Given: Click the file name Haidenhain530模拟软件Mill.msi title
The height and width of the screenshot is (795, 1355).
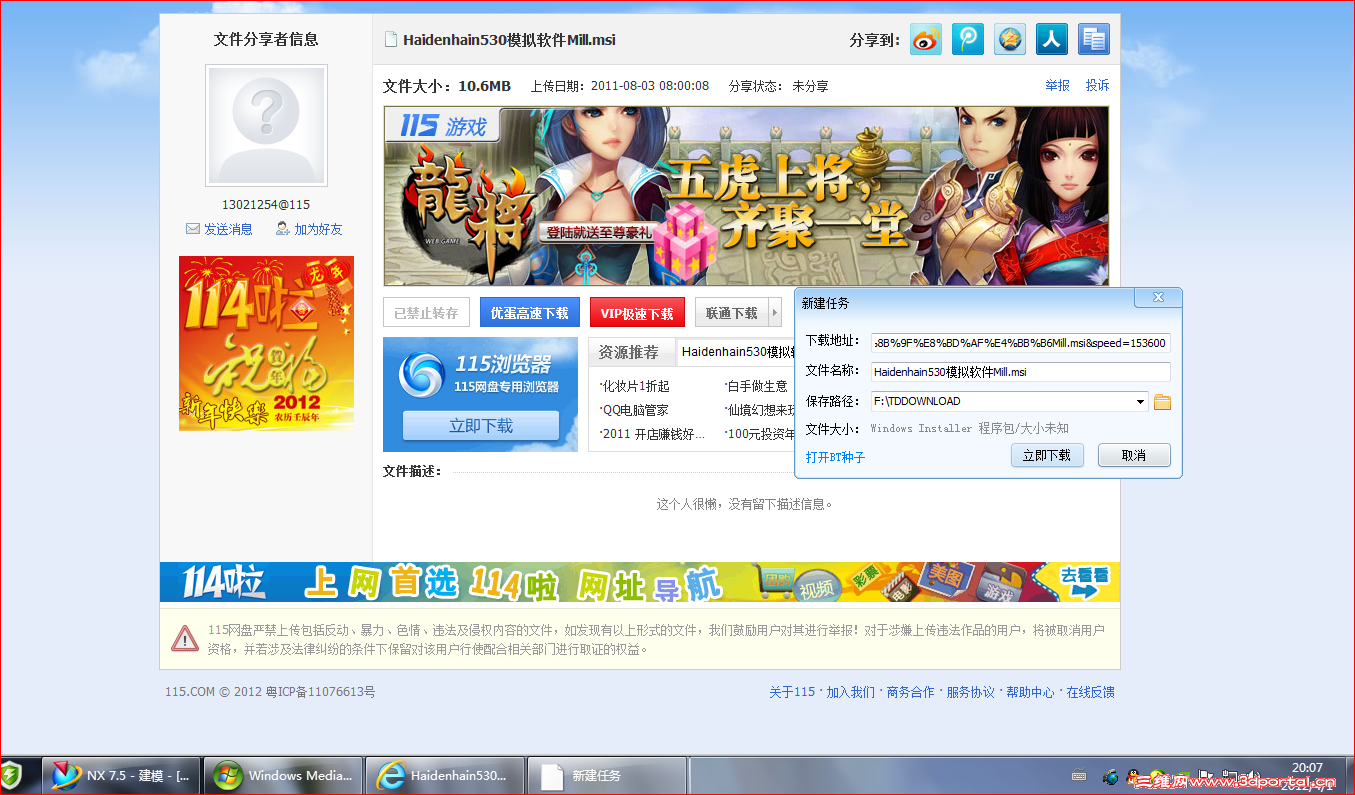Looking at the screenshot, I should 509,40.
